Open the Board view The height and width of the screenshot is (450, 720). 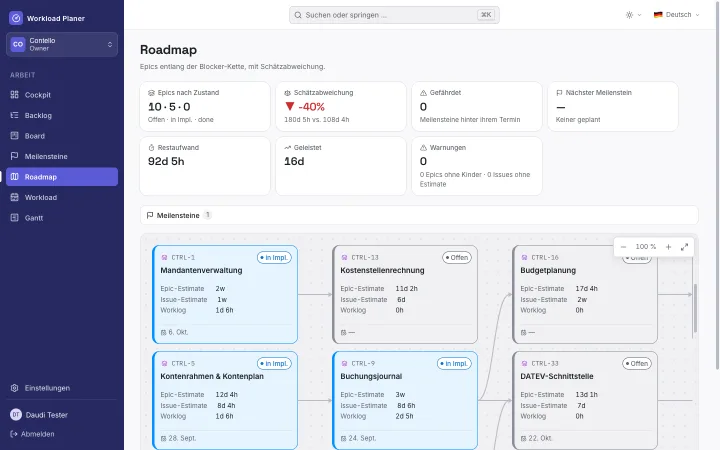(x=62, y=136)
